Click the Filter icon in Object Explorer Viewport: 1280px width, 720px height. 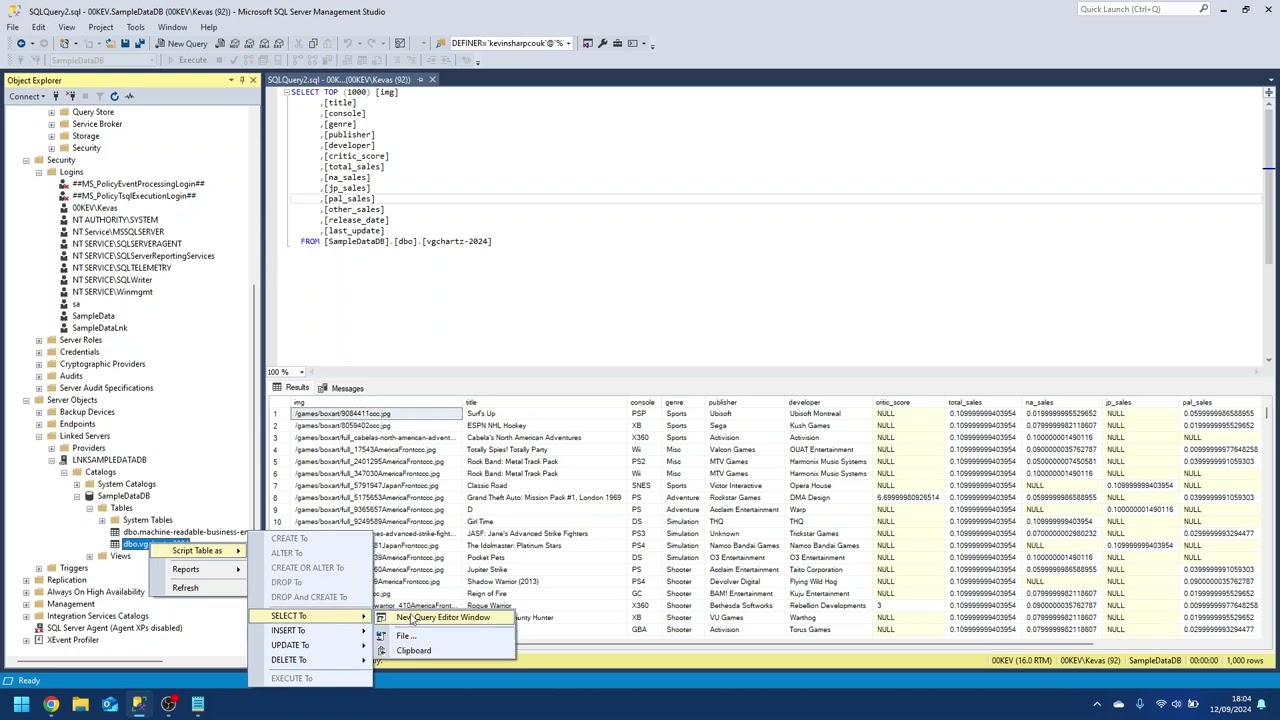99,96
